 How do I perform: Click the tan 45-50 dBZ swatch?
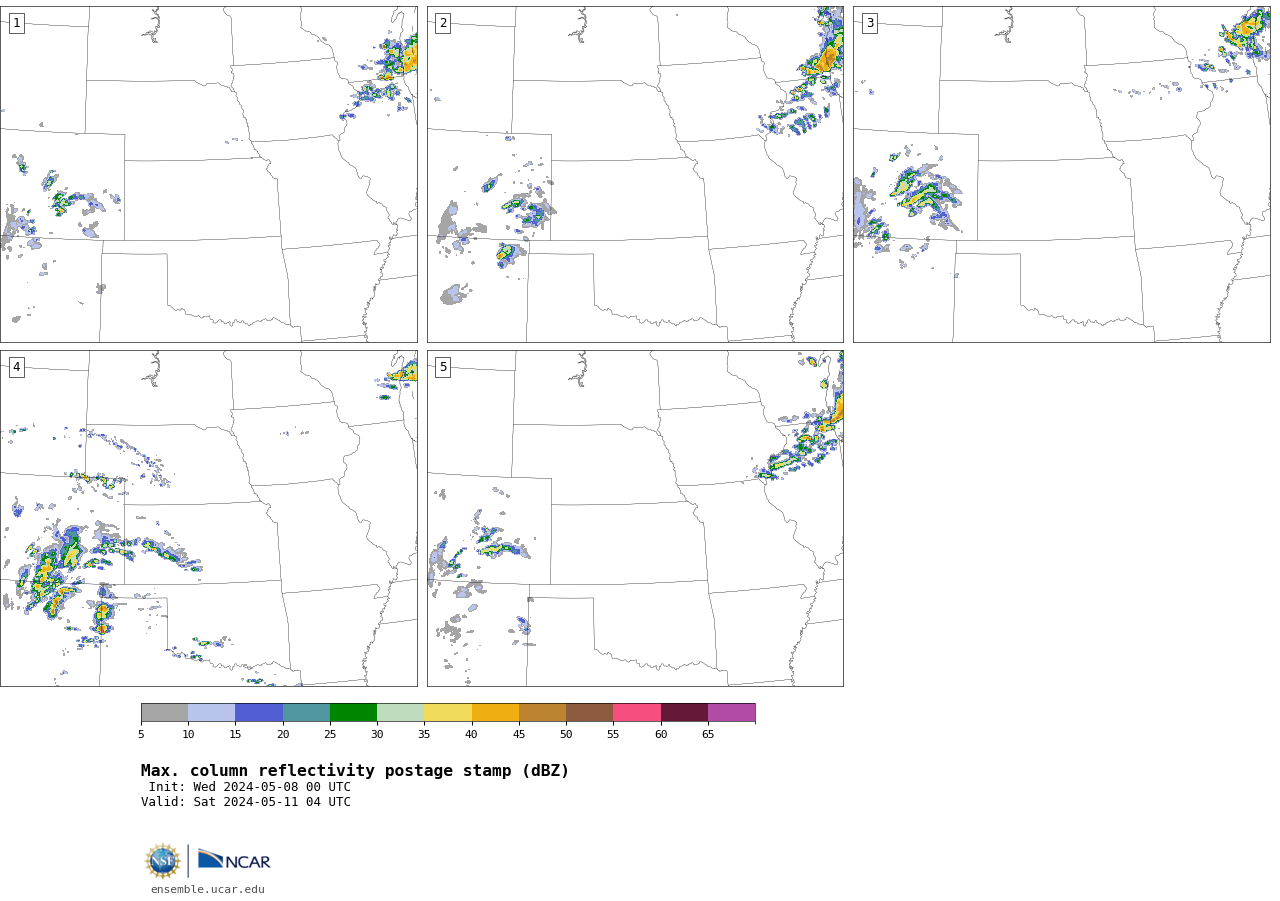542,713
